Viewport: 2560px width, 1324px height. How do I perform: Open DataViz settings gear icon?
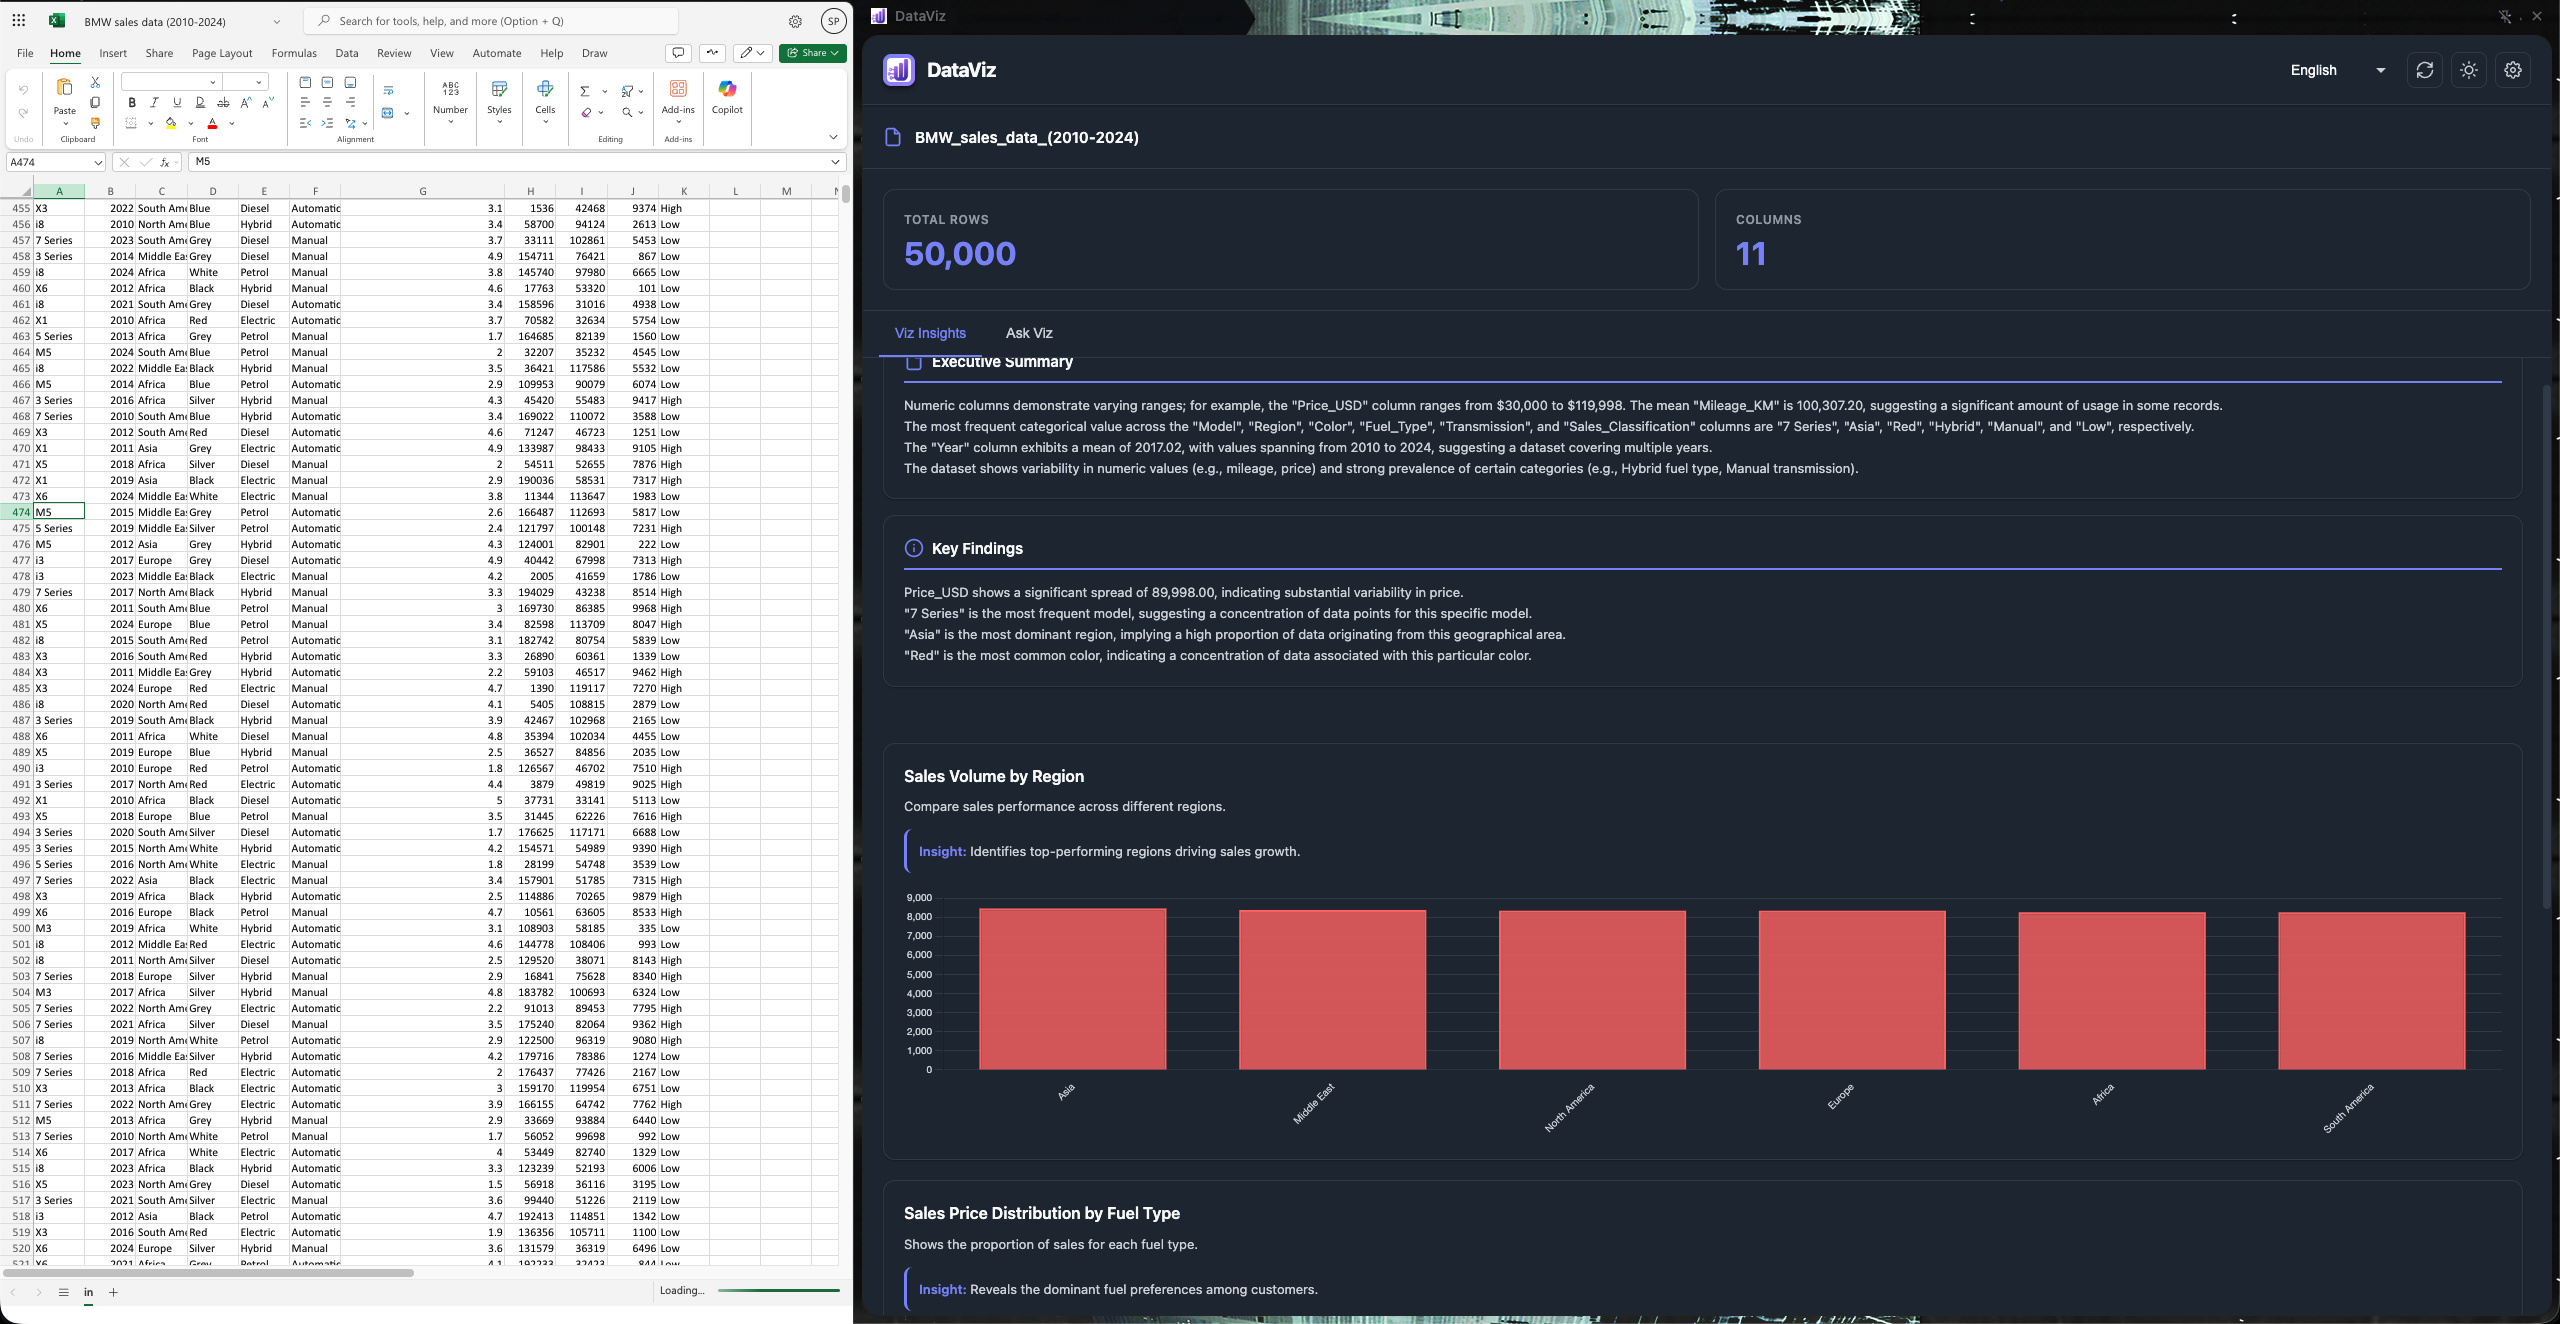pos(2512,70)
